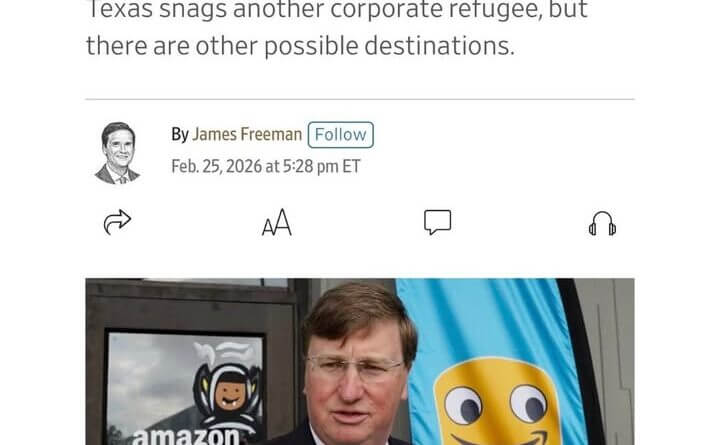
Task: Click the author portrait sketch
Action: 117,153
